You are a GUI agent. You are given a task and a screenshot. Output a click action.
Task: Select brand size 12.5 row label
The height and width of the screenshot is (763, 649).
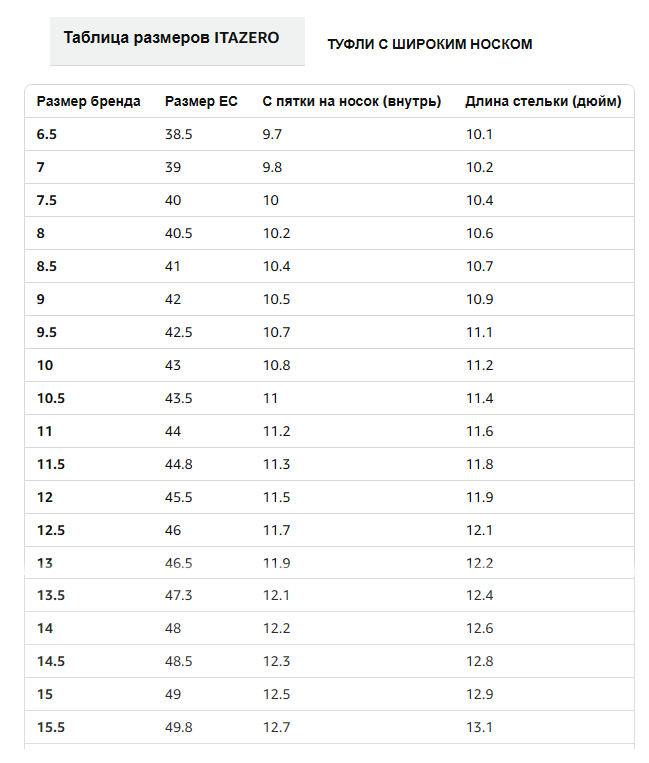pos(51,530)
